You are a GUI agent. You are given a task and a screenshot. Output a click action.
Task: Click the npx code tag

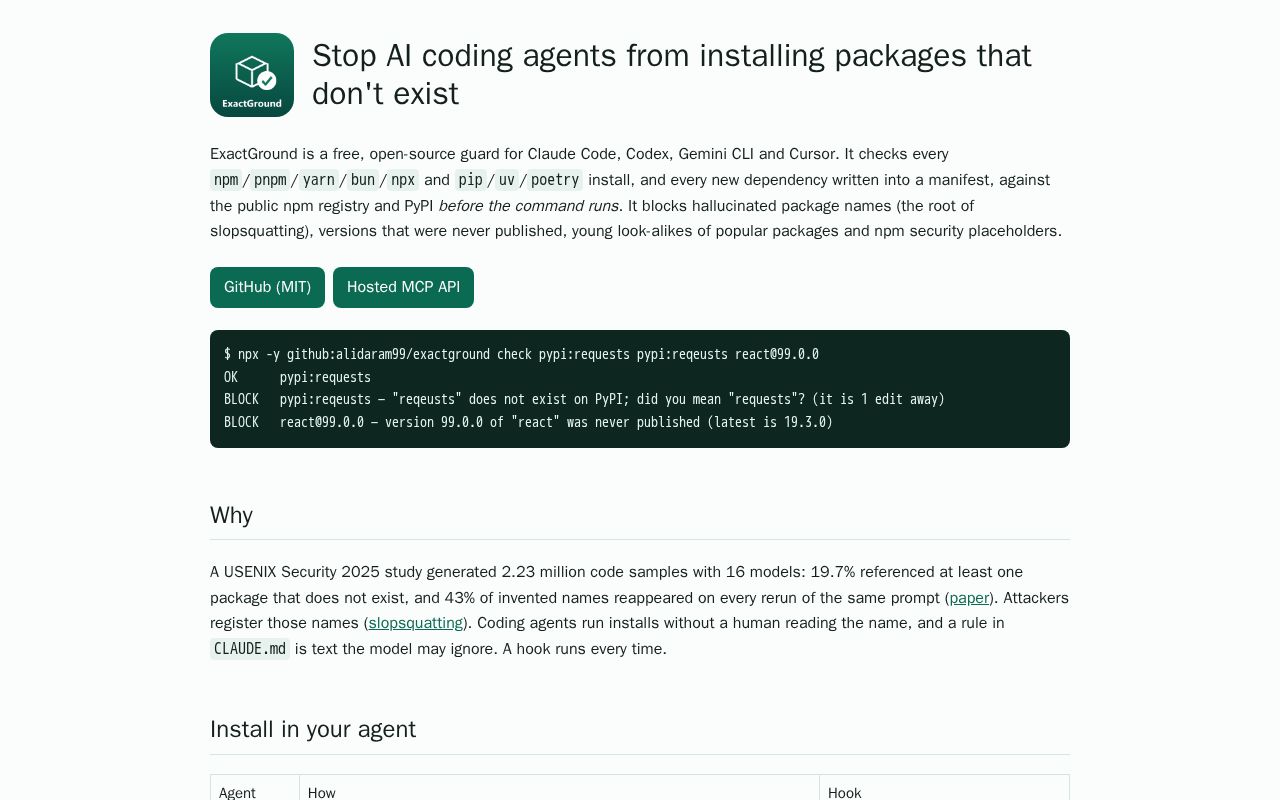[403, 180]
